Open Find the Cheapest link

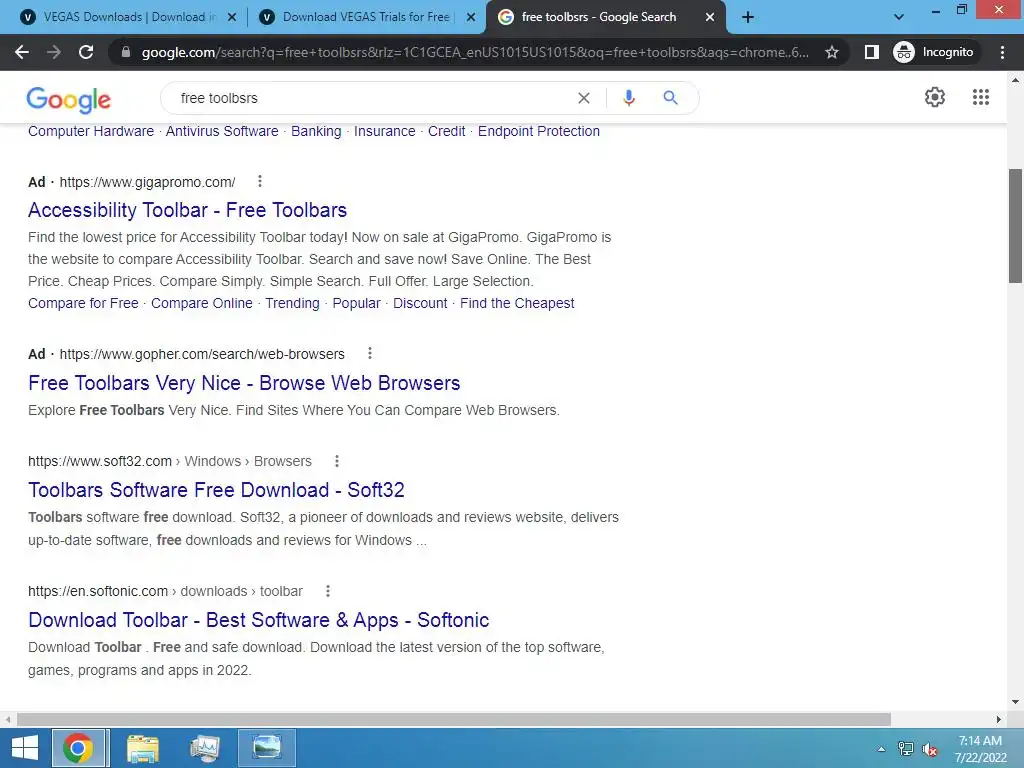coord(517,303)
